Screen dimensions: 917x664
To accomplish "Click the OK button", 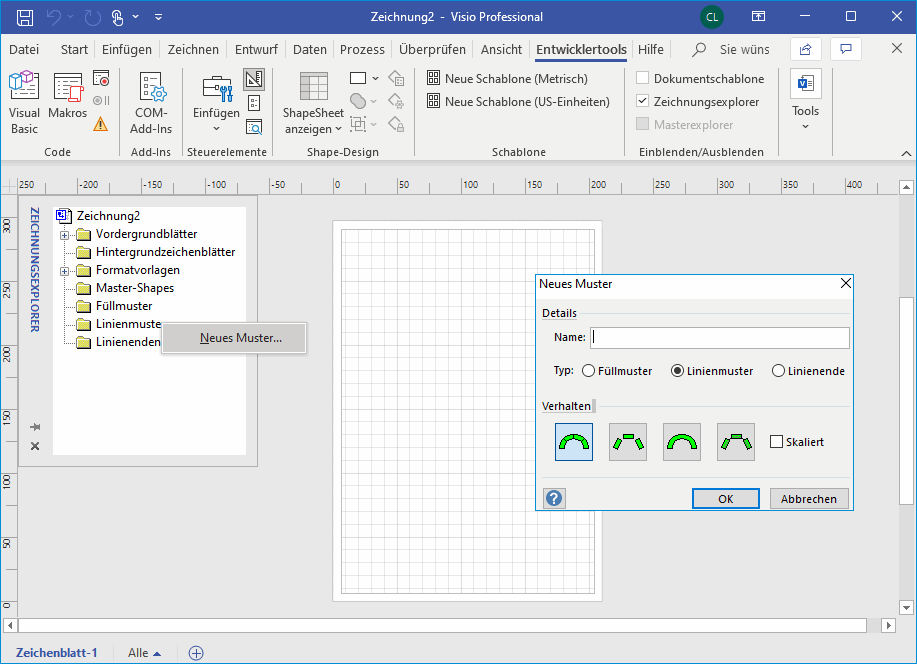I will point(726,498).
